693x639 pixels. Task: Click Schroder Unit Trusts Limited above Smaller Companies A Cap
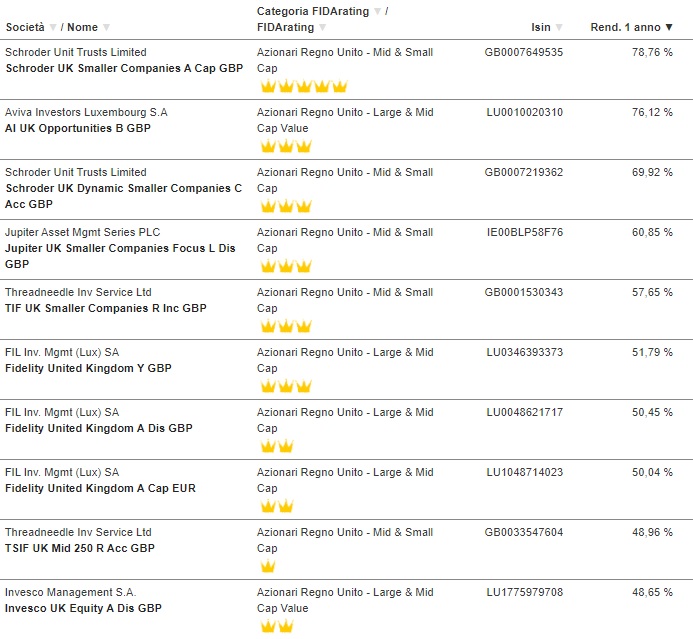click(x=76, y=52)
